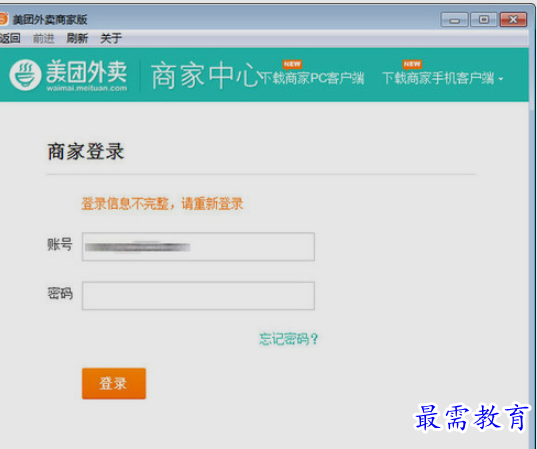The image size is (537, 449).
Task: Click the NEW badge above PC客户端
Action: [292, 64]
